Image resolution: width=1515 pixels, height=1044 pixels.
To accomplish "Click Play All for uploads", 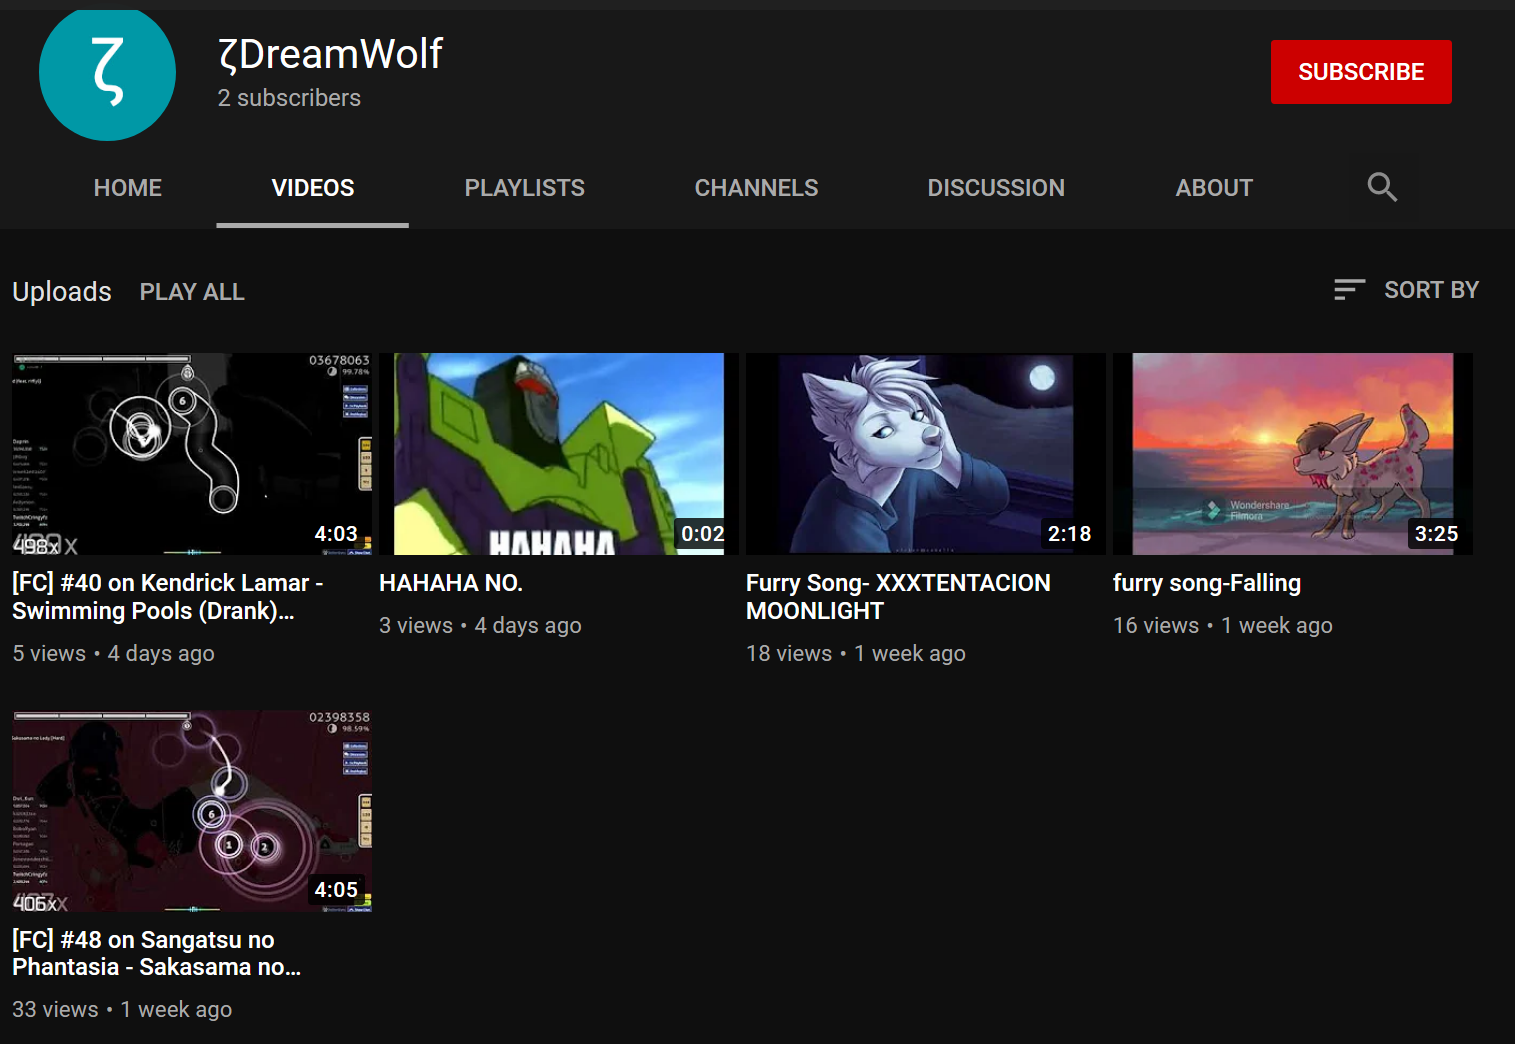I will (192, 292).
